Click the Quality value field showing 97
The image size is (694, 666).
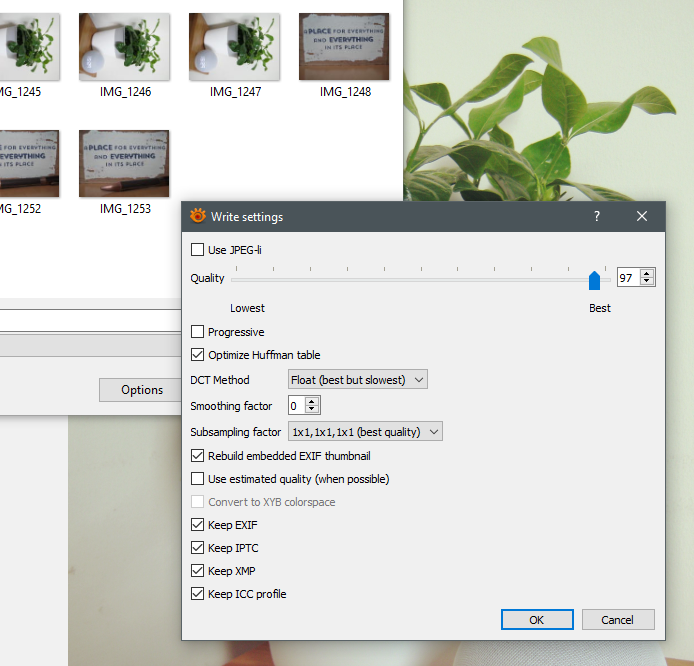click(x=628, y=278)
